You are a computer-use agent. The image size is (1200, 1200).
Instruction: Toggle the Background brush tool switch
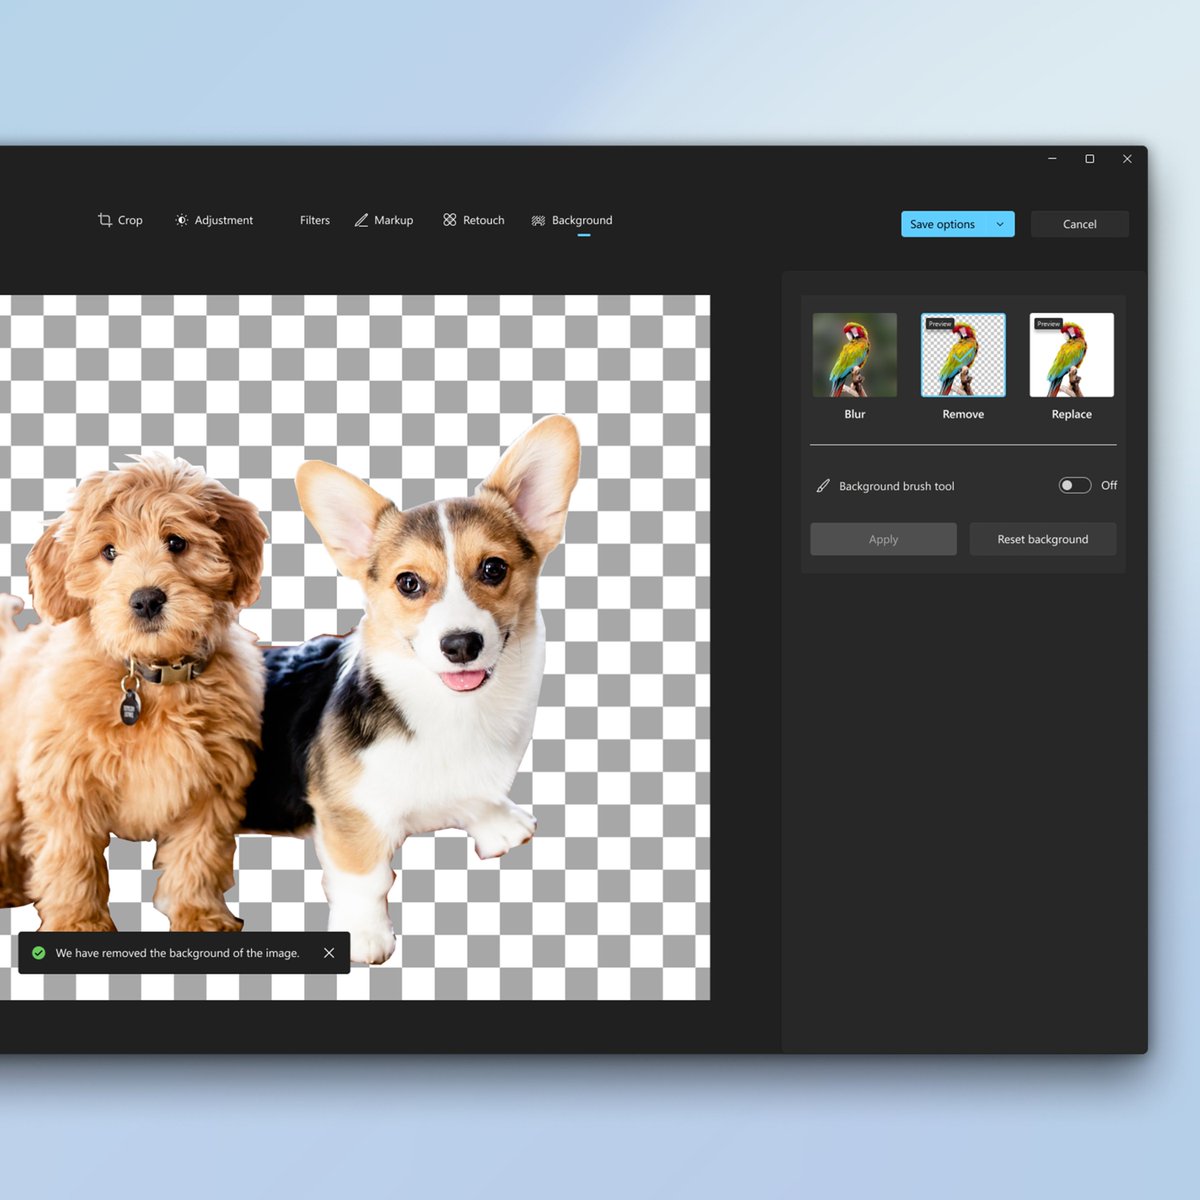[1075, 485]
